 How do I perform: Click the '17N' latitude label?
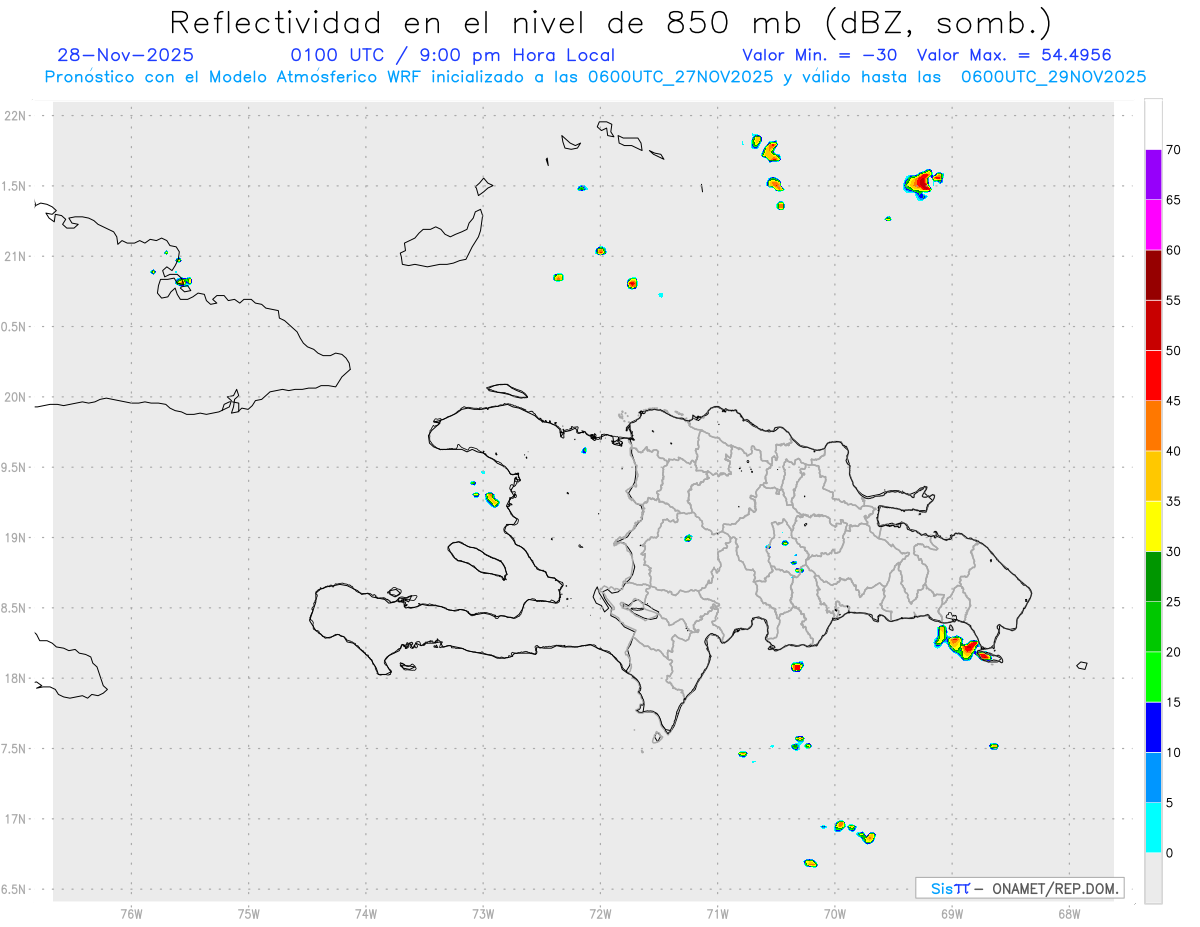[17, 819]
